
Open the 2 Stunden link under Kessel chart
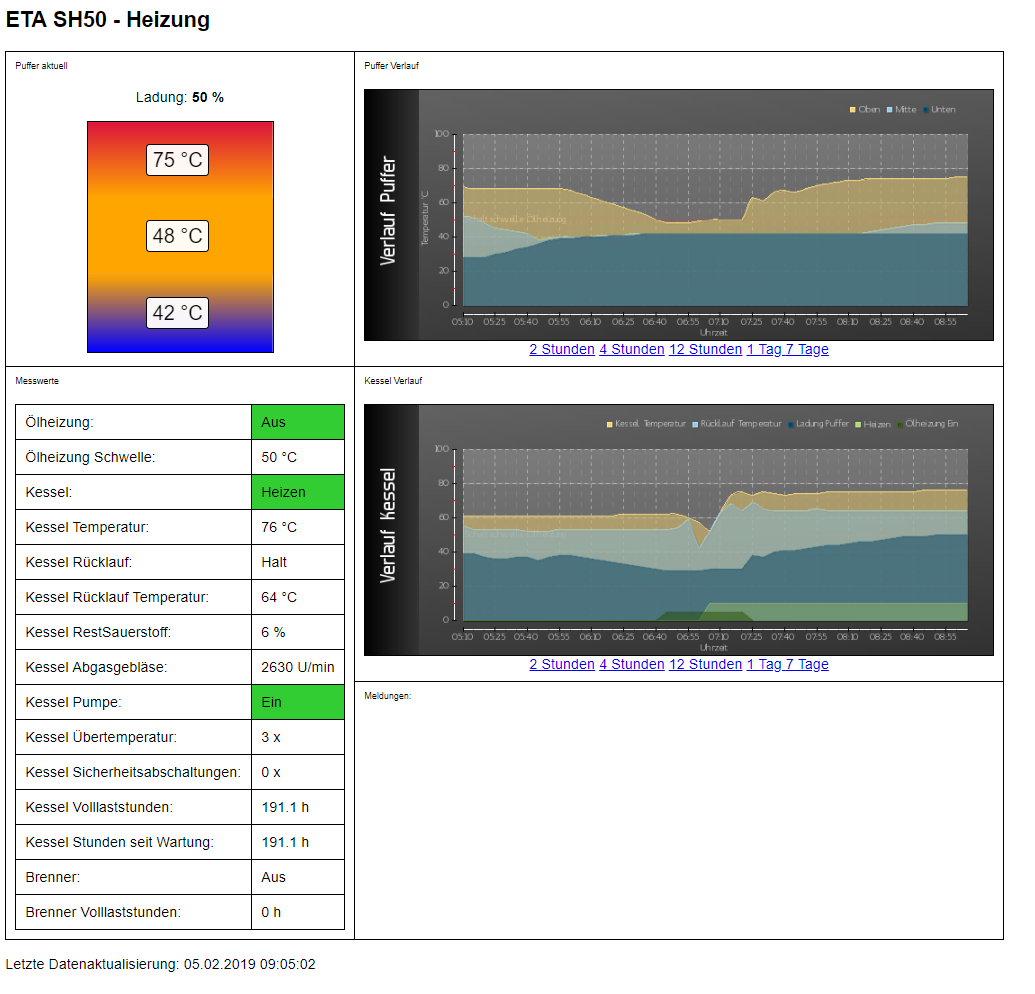[x=562, y=664]
